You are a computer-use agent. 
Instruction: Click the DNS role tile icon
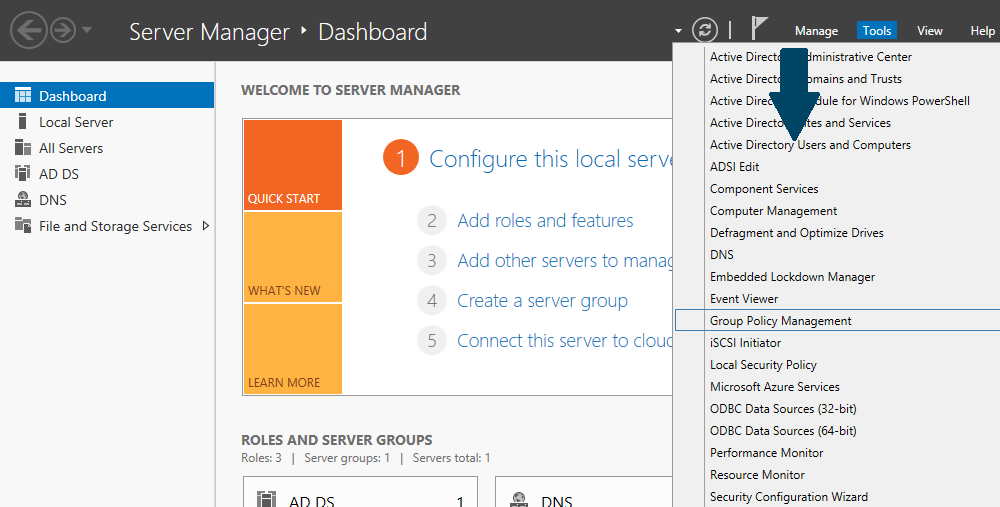(519, 499)
